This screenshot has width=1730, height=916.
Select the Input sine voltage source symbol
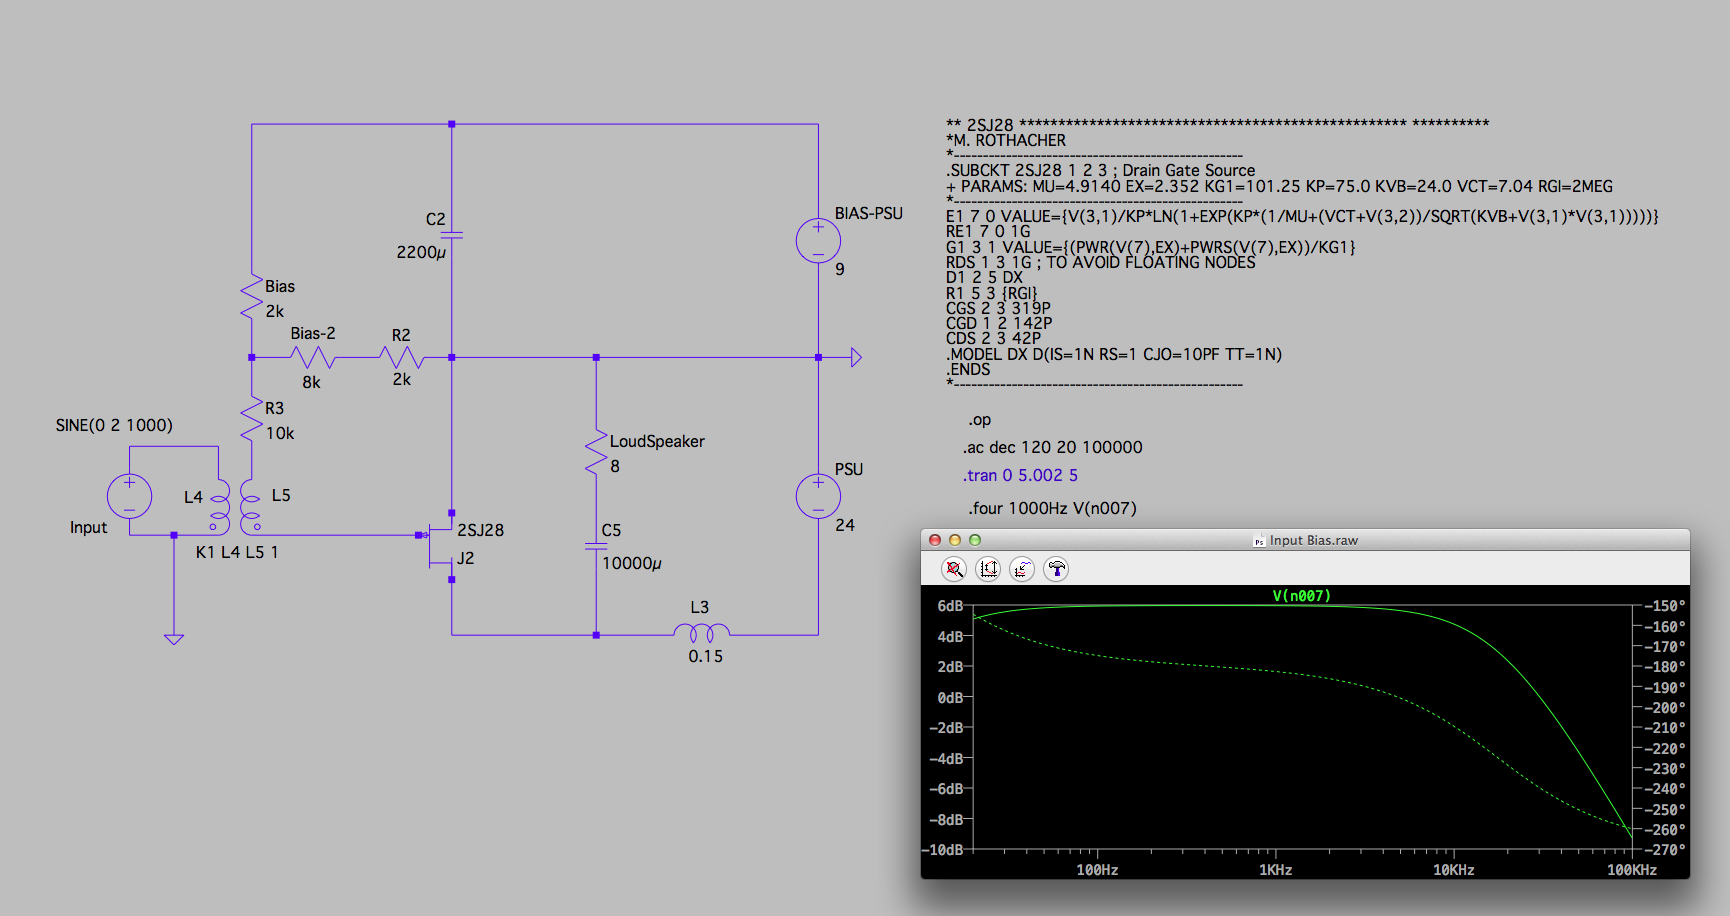[x=129, y=496]
